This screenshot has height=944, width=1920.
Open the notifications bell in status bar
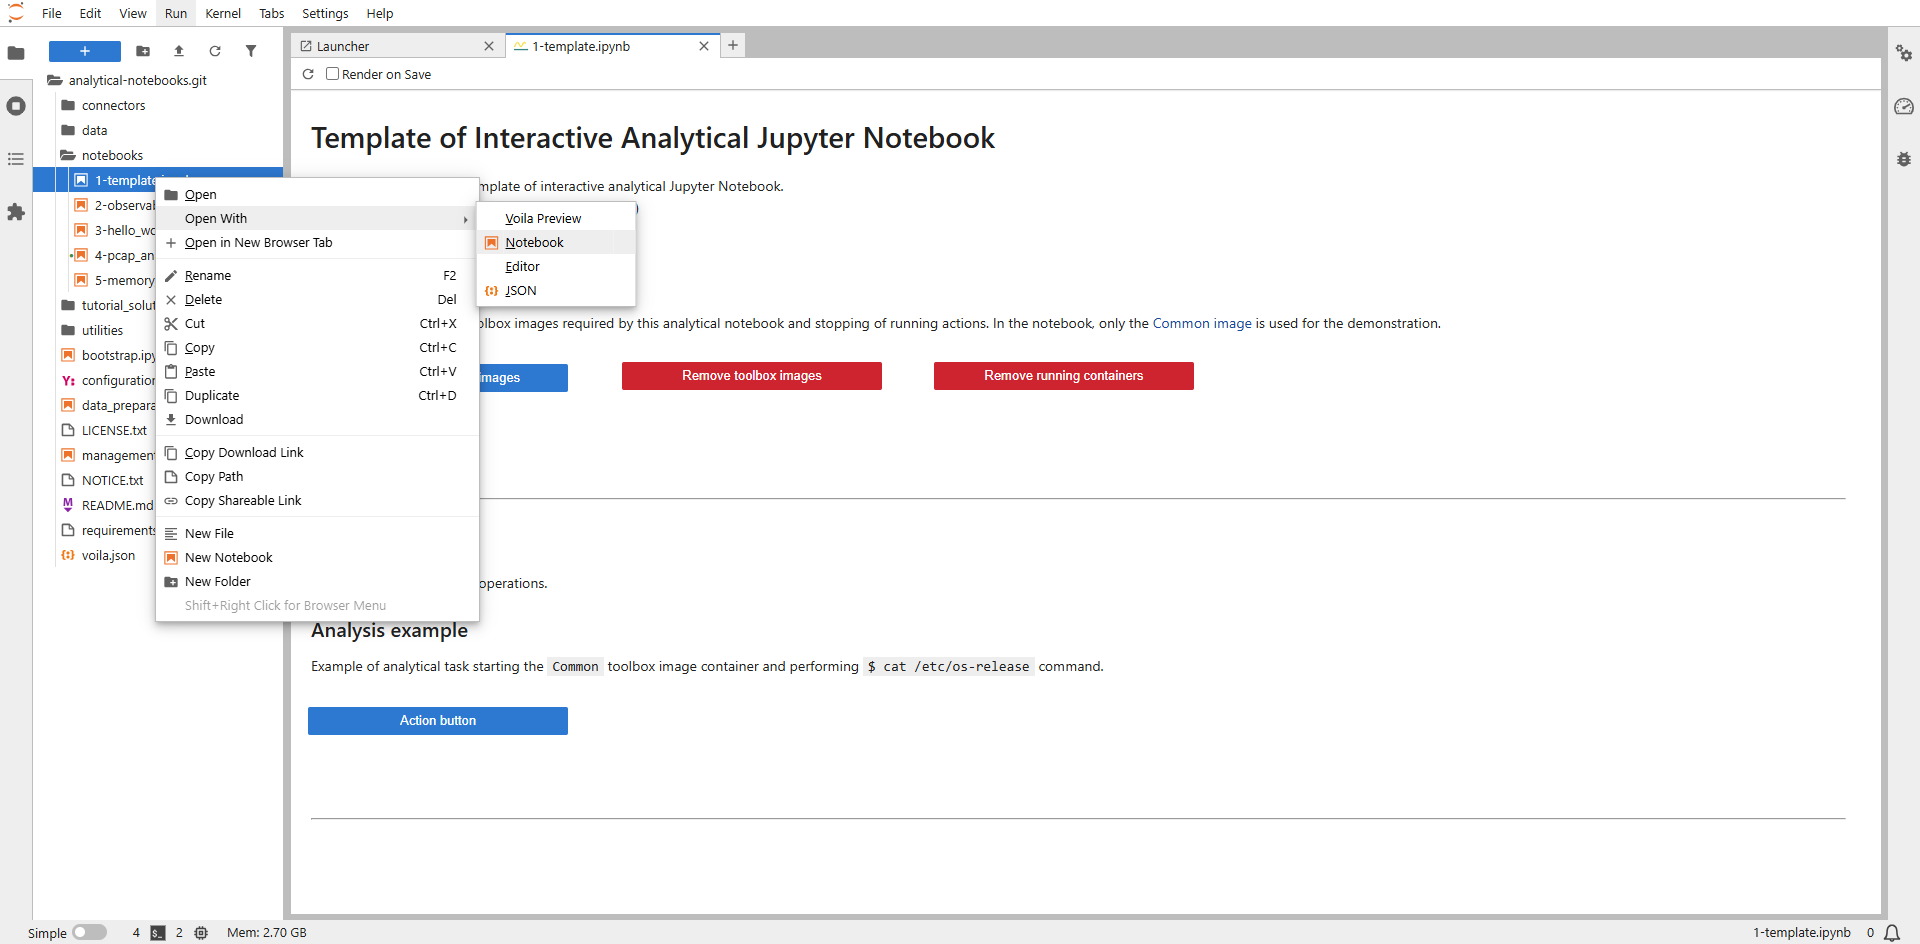tap(1892, 932)
